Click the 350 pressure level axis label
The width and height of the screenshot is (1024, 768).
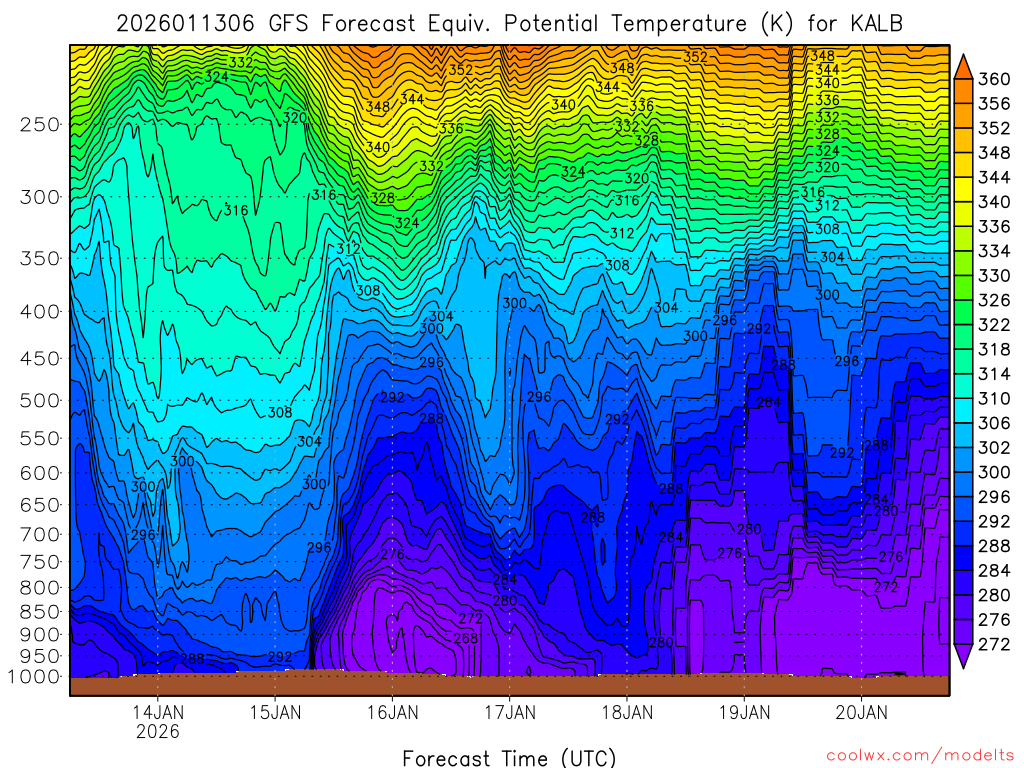[40, 258]
